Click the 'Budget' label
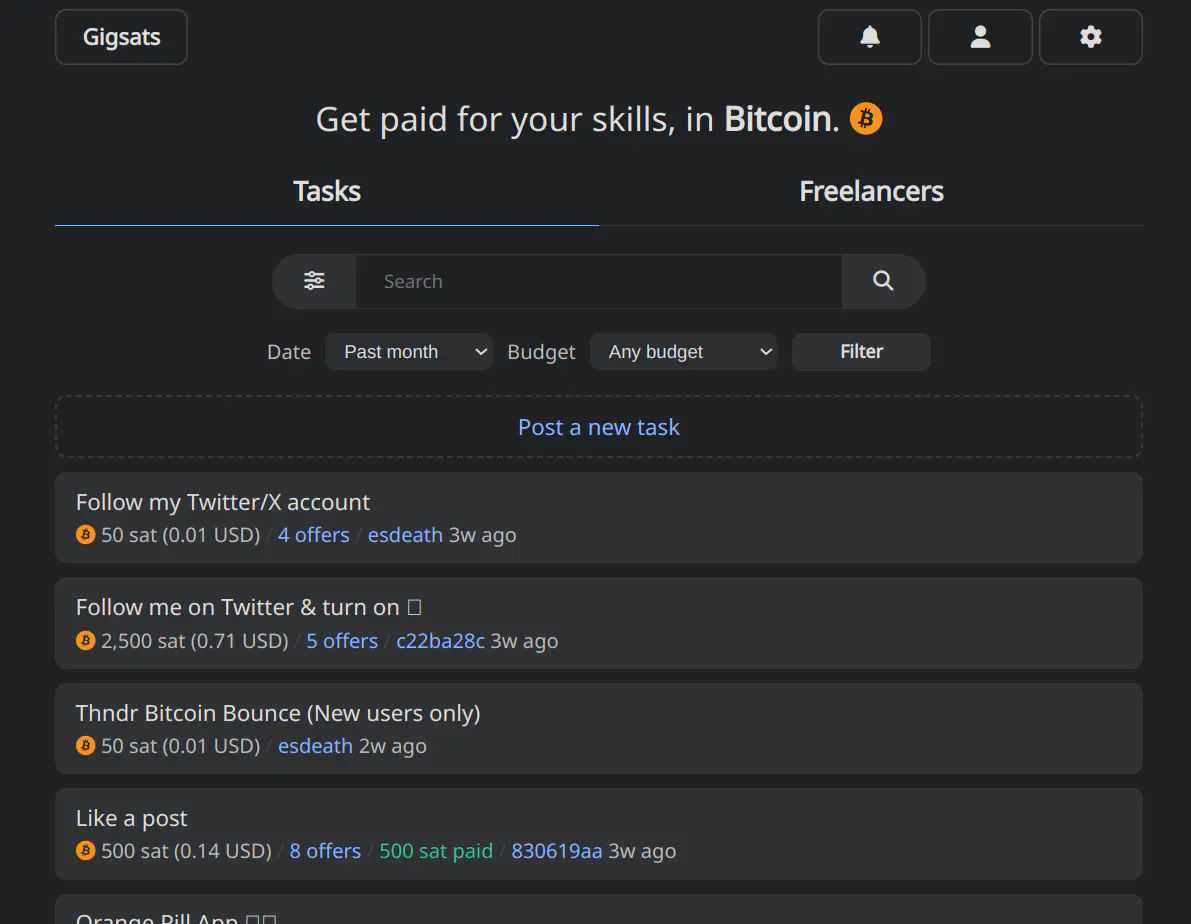This screenshot has width=1191, height=924. click(x=541, y=352)
